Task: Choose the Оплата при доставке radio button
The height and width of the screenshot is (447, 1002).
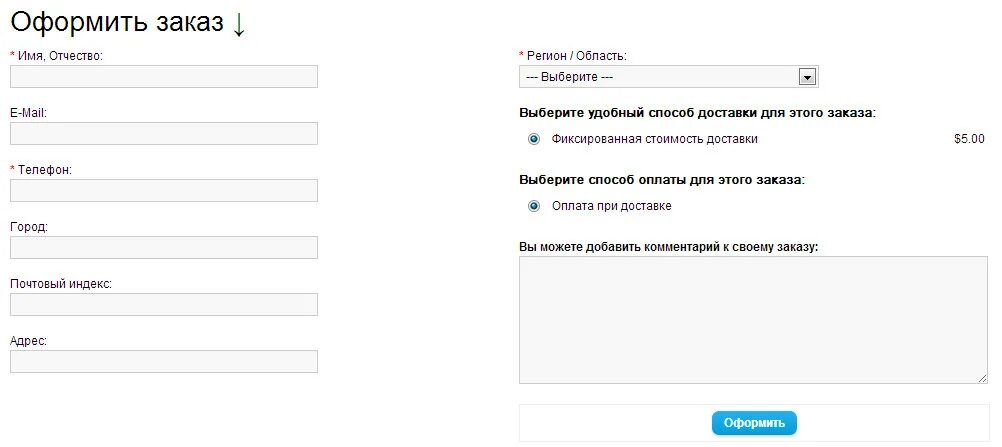Action: pos(533,206)
